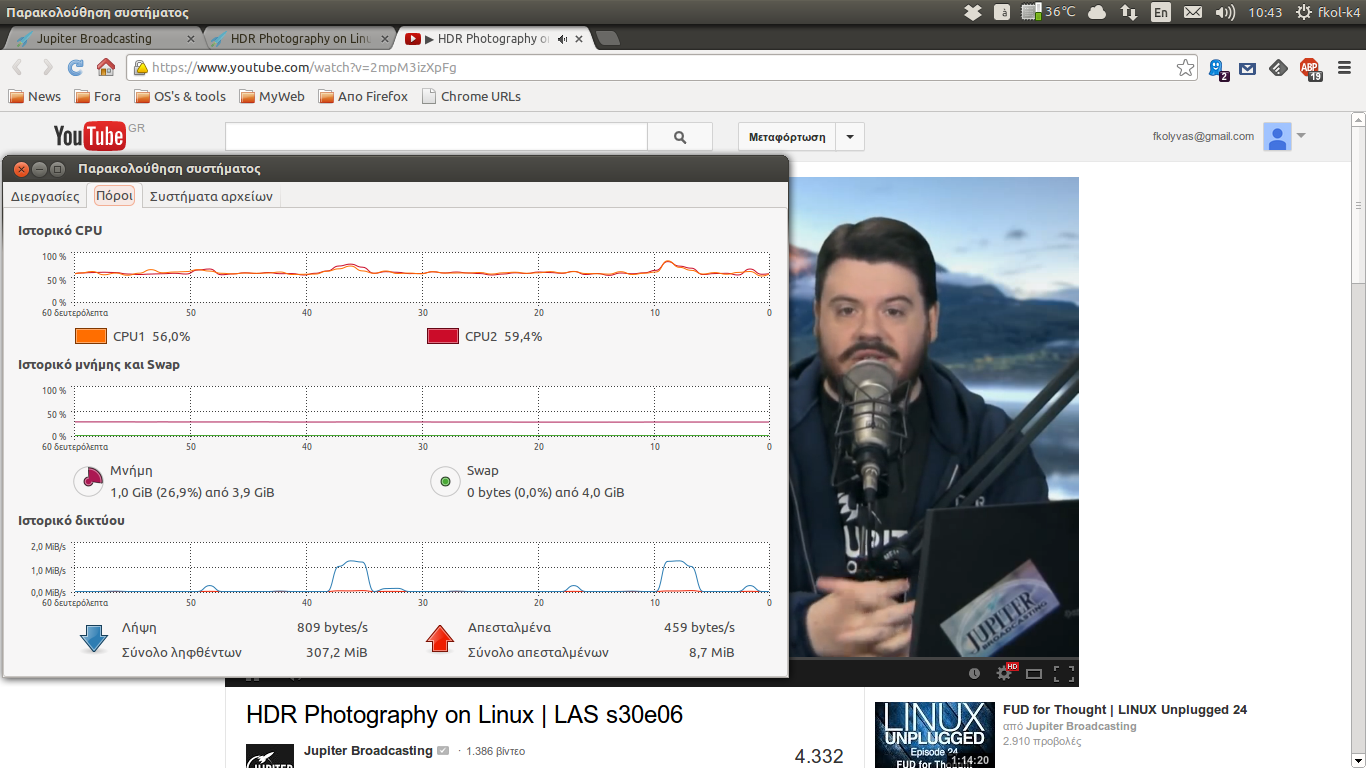Reload the current page
1366x768 pixels.
click(75, 68)
